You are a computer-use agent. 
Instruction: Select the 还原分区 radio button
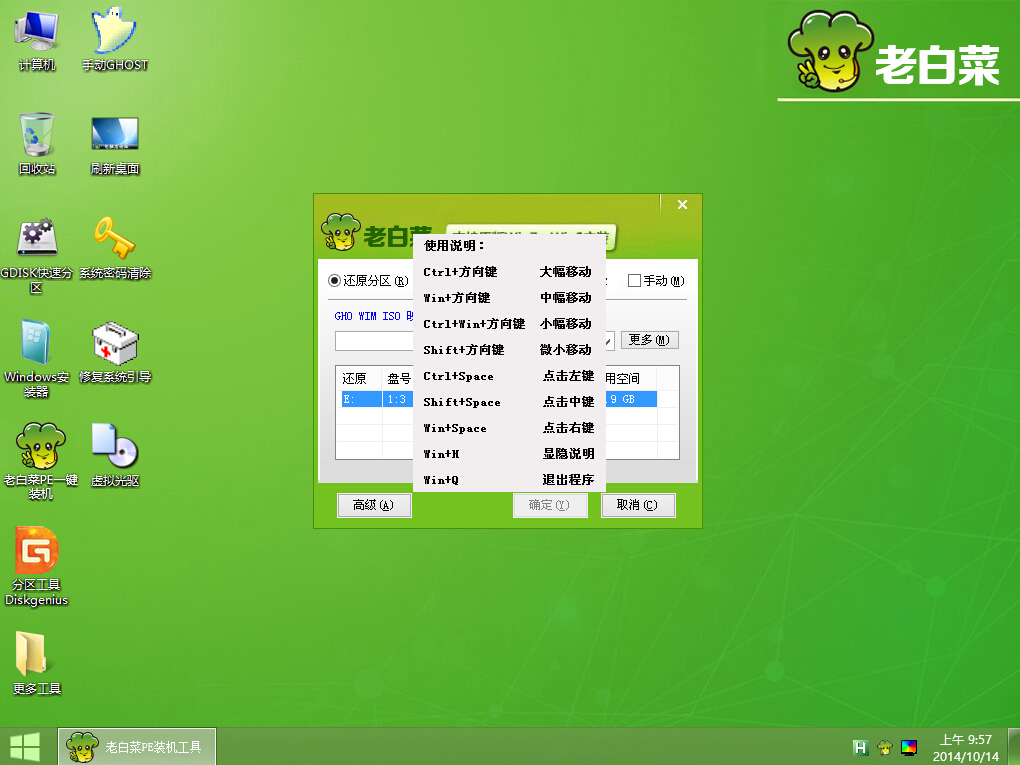[x=335, y=281]
